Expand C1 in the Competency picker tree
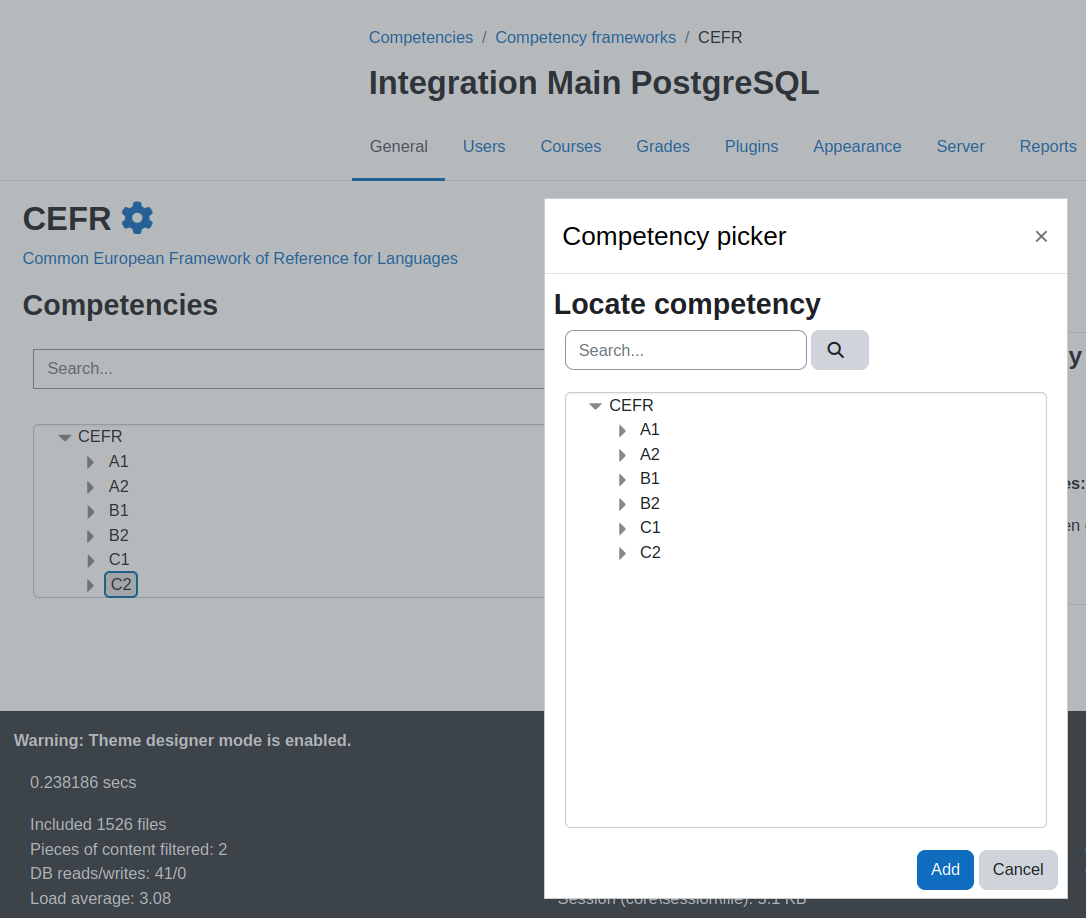 click(x=622, y=529)
